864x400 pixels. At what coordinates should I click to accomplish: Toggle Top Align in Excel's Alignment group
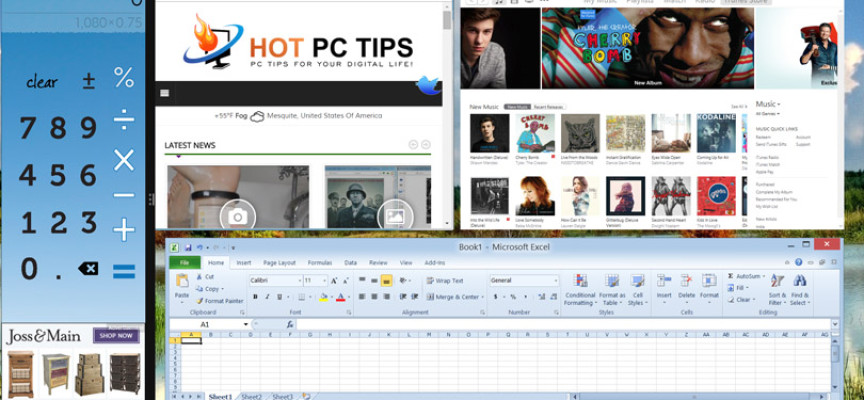tap(362, 280)
